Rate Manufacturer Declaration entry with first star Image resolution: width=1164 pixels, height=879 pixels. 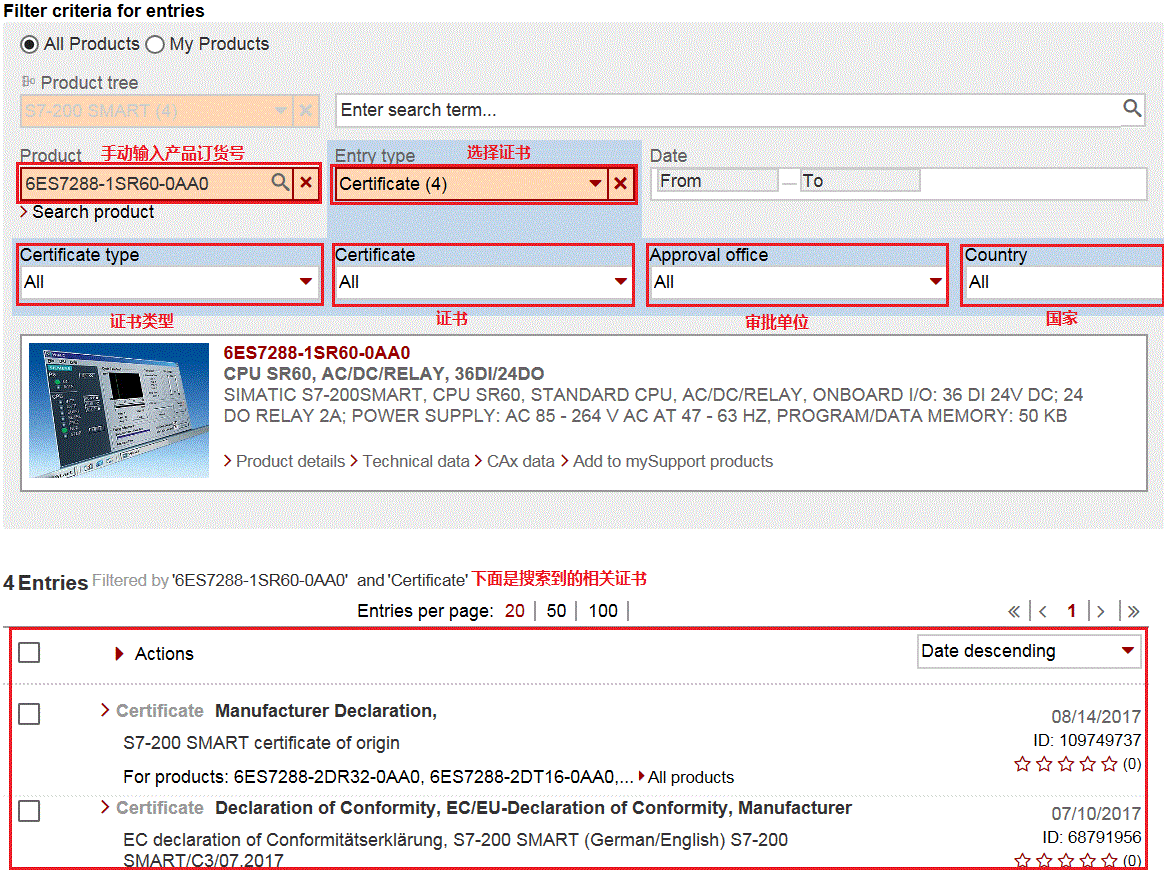1022,764
